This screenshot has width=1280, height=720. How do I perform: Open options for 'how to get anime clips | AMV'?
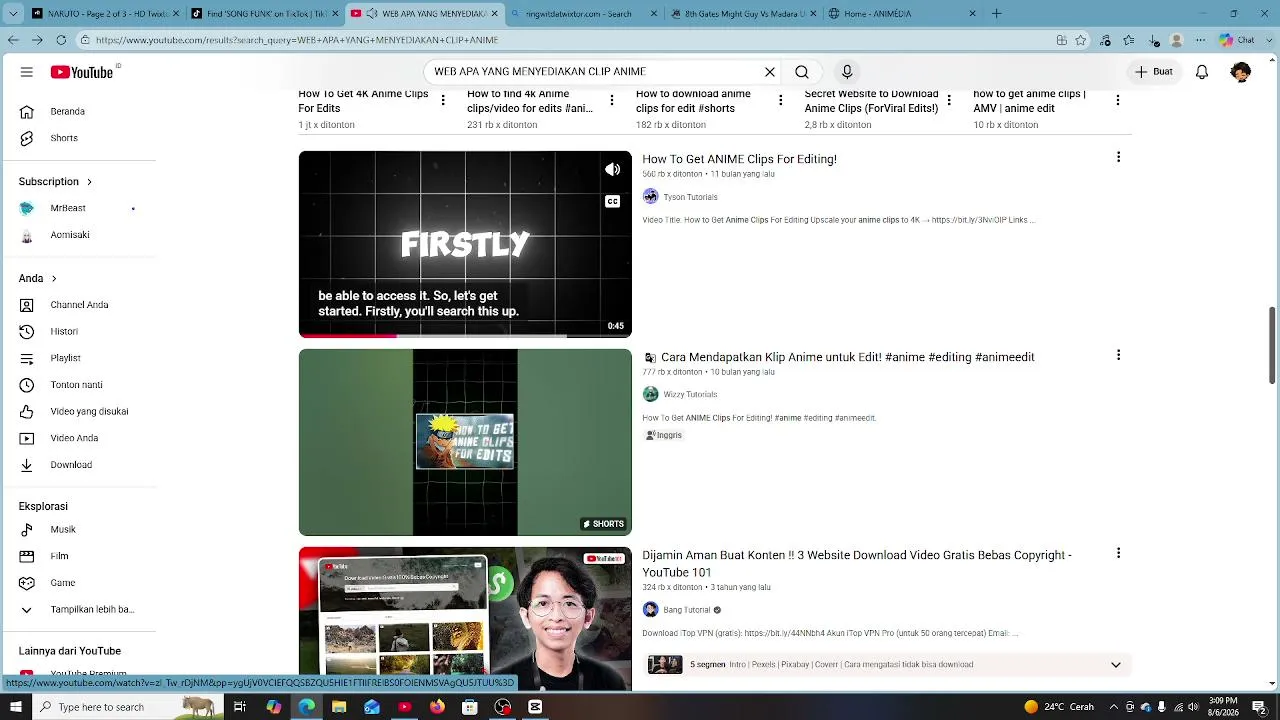(1118, 100)
